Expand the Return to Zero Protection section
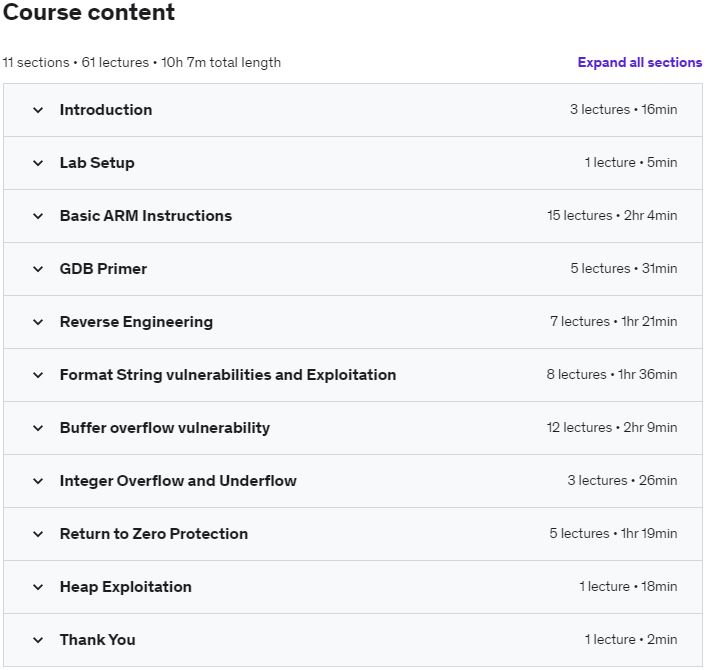Viewport: 706px width, 670px height. [38, 534]
